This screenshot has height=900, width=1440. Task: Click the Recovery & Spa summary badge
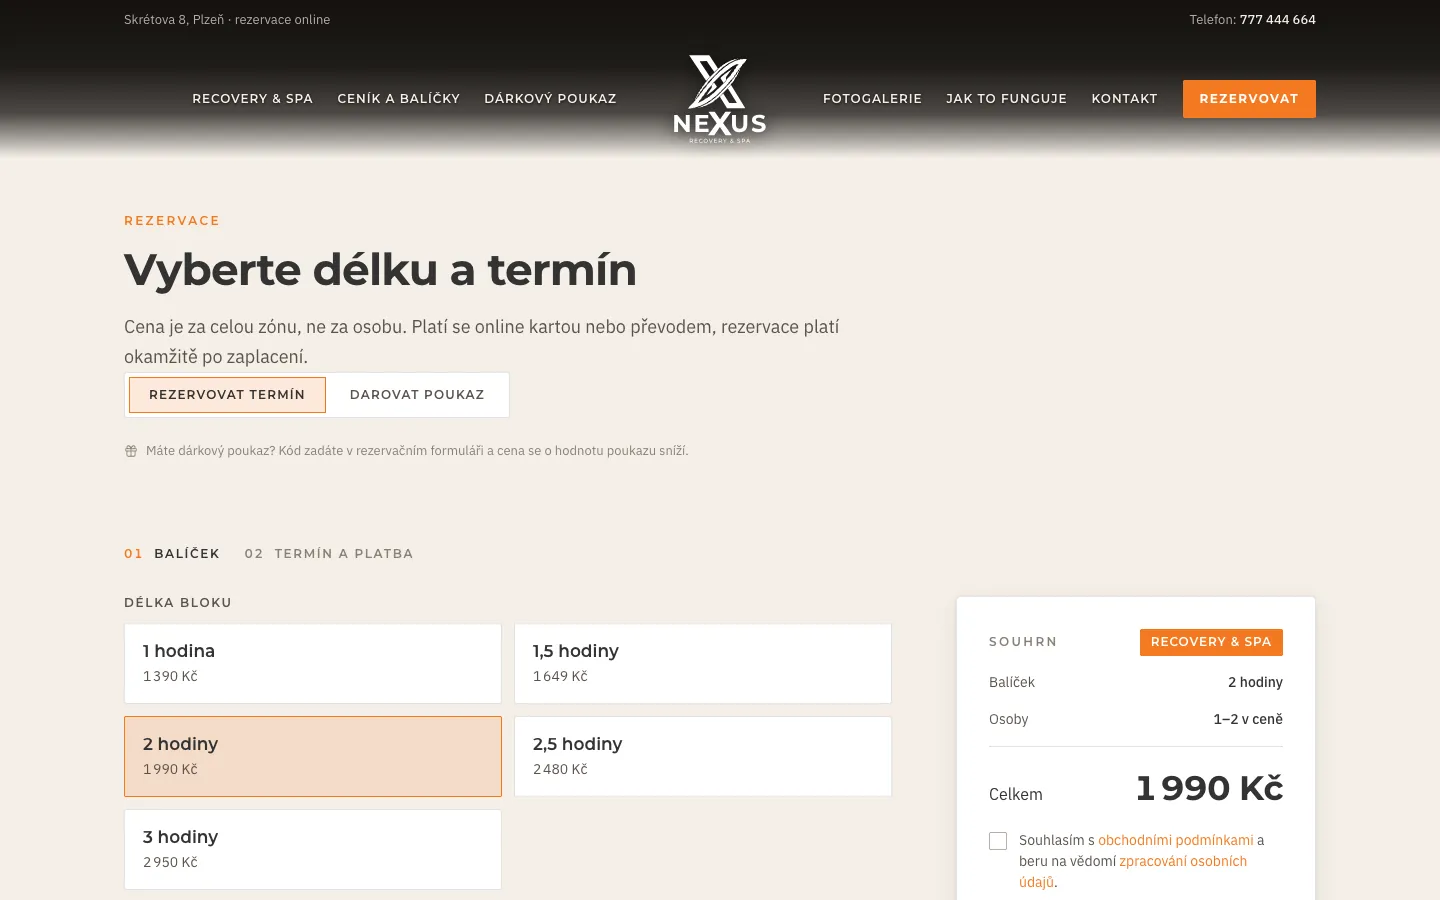click(1211, 642)
